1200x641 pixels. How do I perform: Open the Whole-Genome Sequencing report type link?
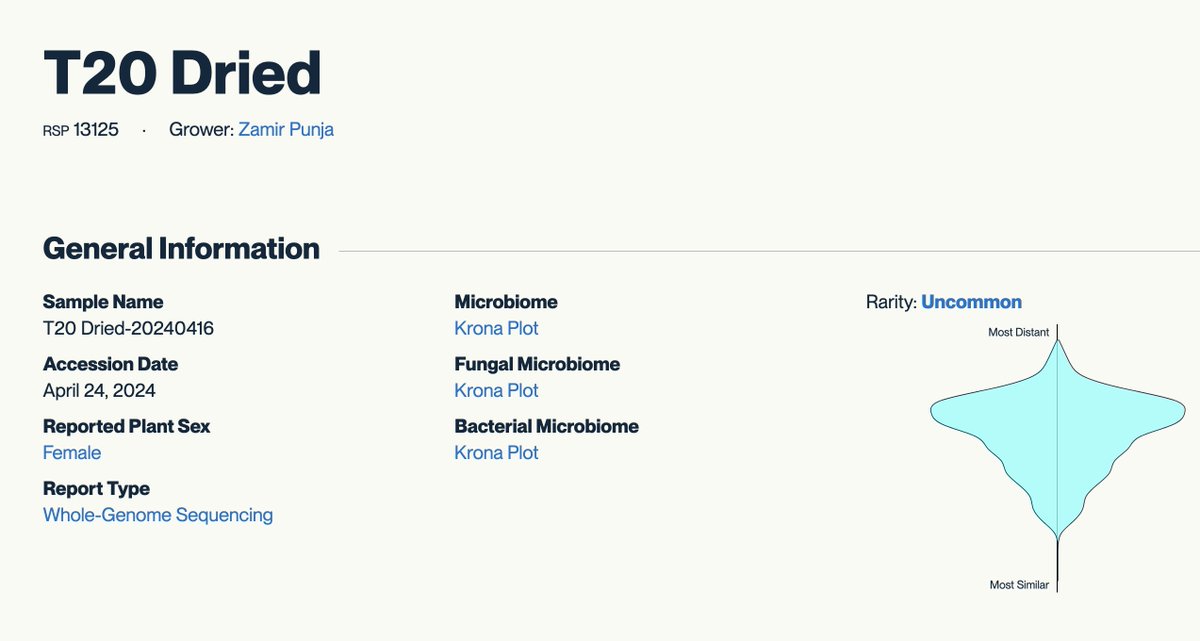(x=158, y=515)
